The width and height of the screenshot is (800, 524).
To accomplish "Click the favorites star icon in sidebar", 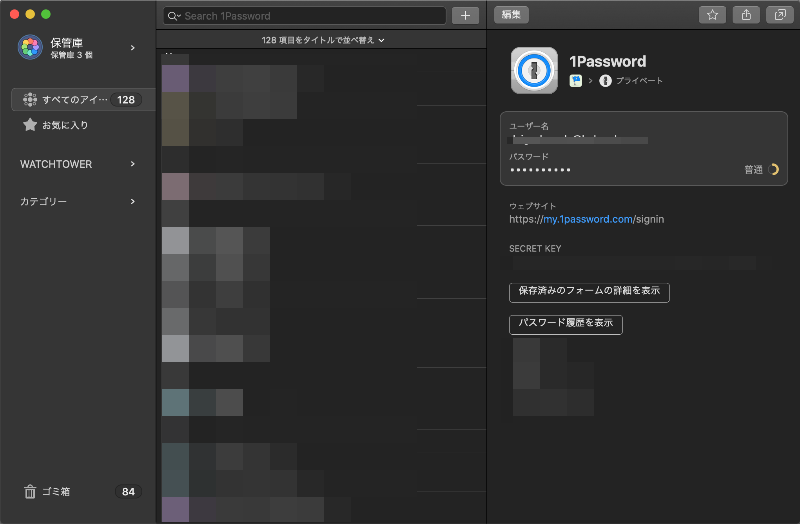I will pyautogui.click(x=30, y=124).
